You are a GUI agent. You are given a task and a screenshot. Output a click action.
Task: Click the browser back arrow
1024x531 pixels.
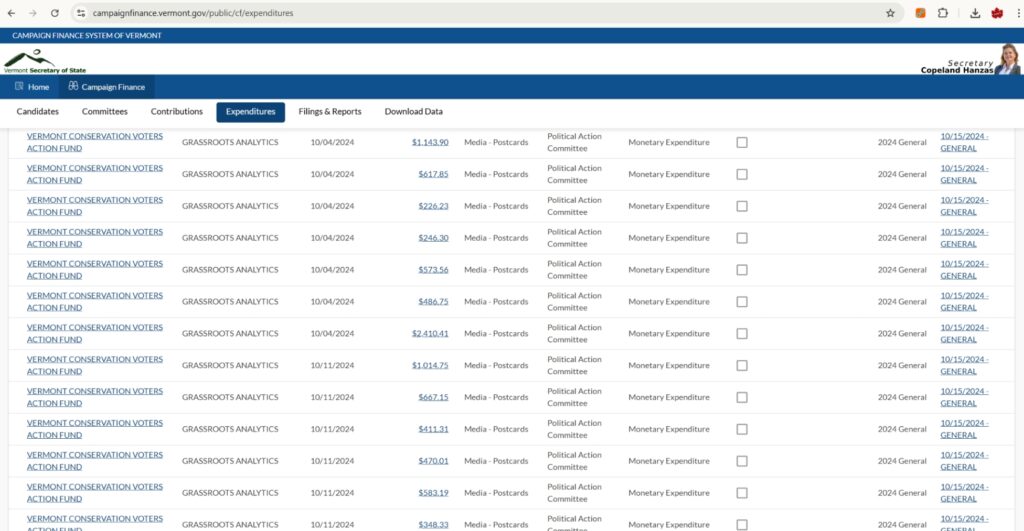click(11, 13)
